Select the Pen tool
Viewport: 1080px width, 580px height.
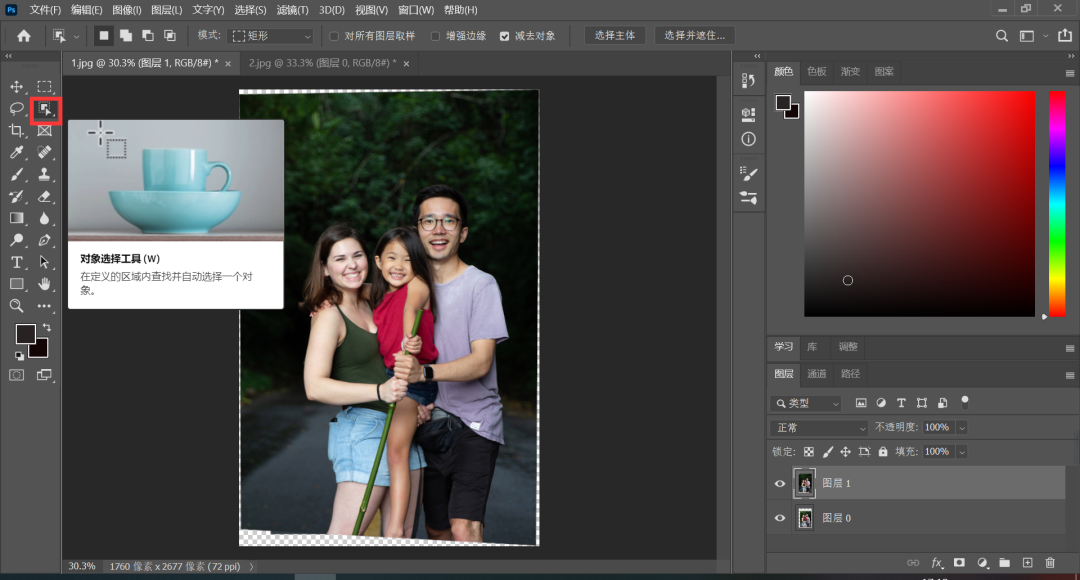click(x=44, y=240)
